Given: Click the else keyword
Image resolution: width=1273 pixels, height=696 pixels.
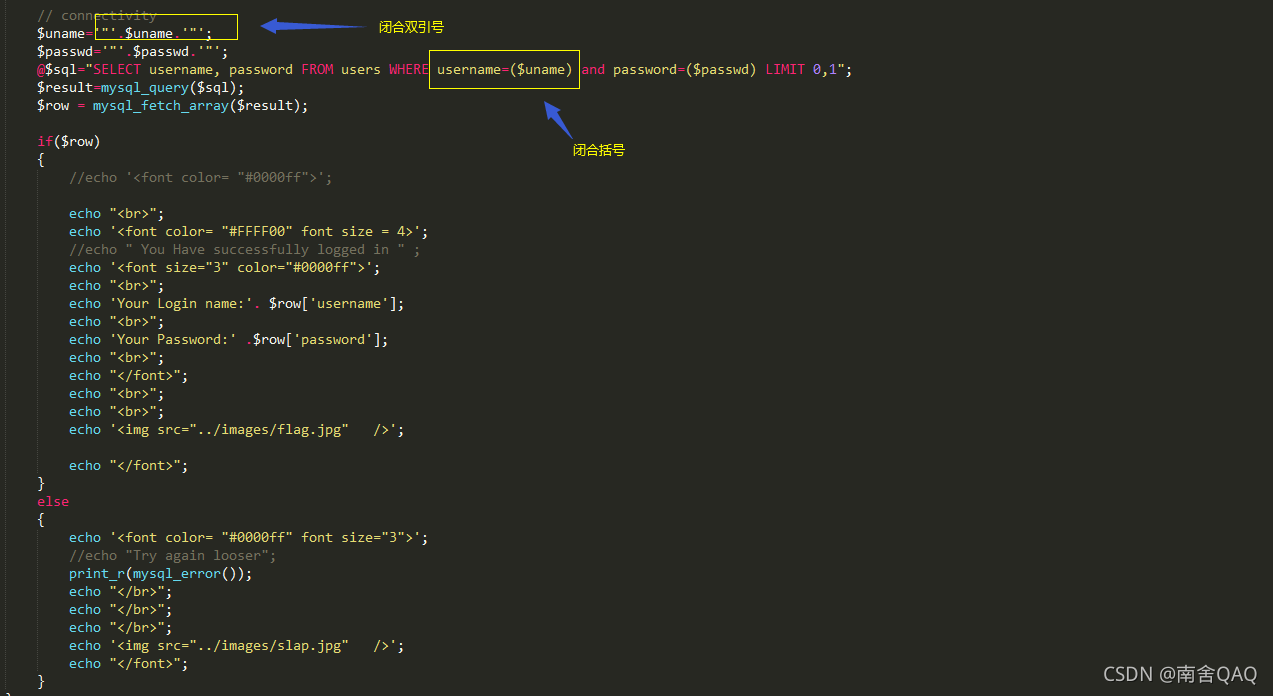Looking at the screenshot, I should click(x=53, y=501).
